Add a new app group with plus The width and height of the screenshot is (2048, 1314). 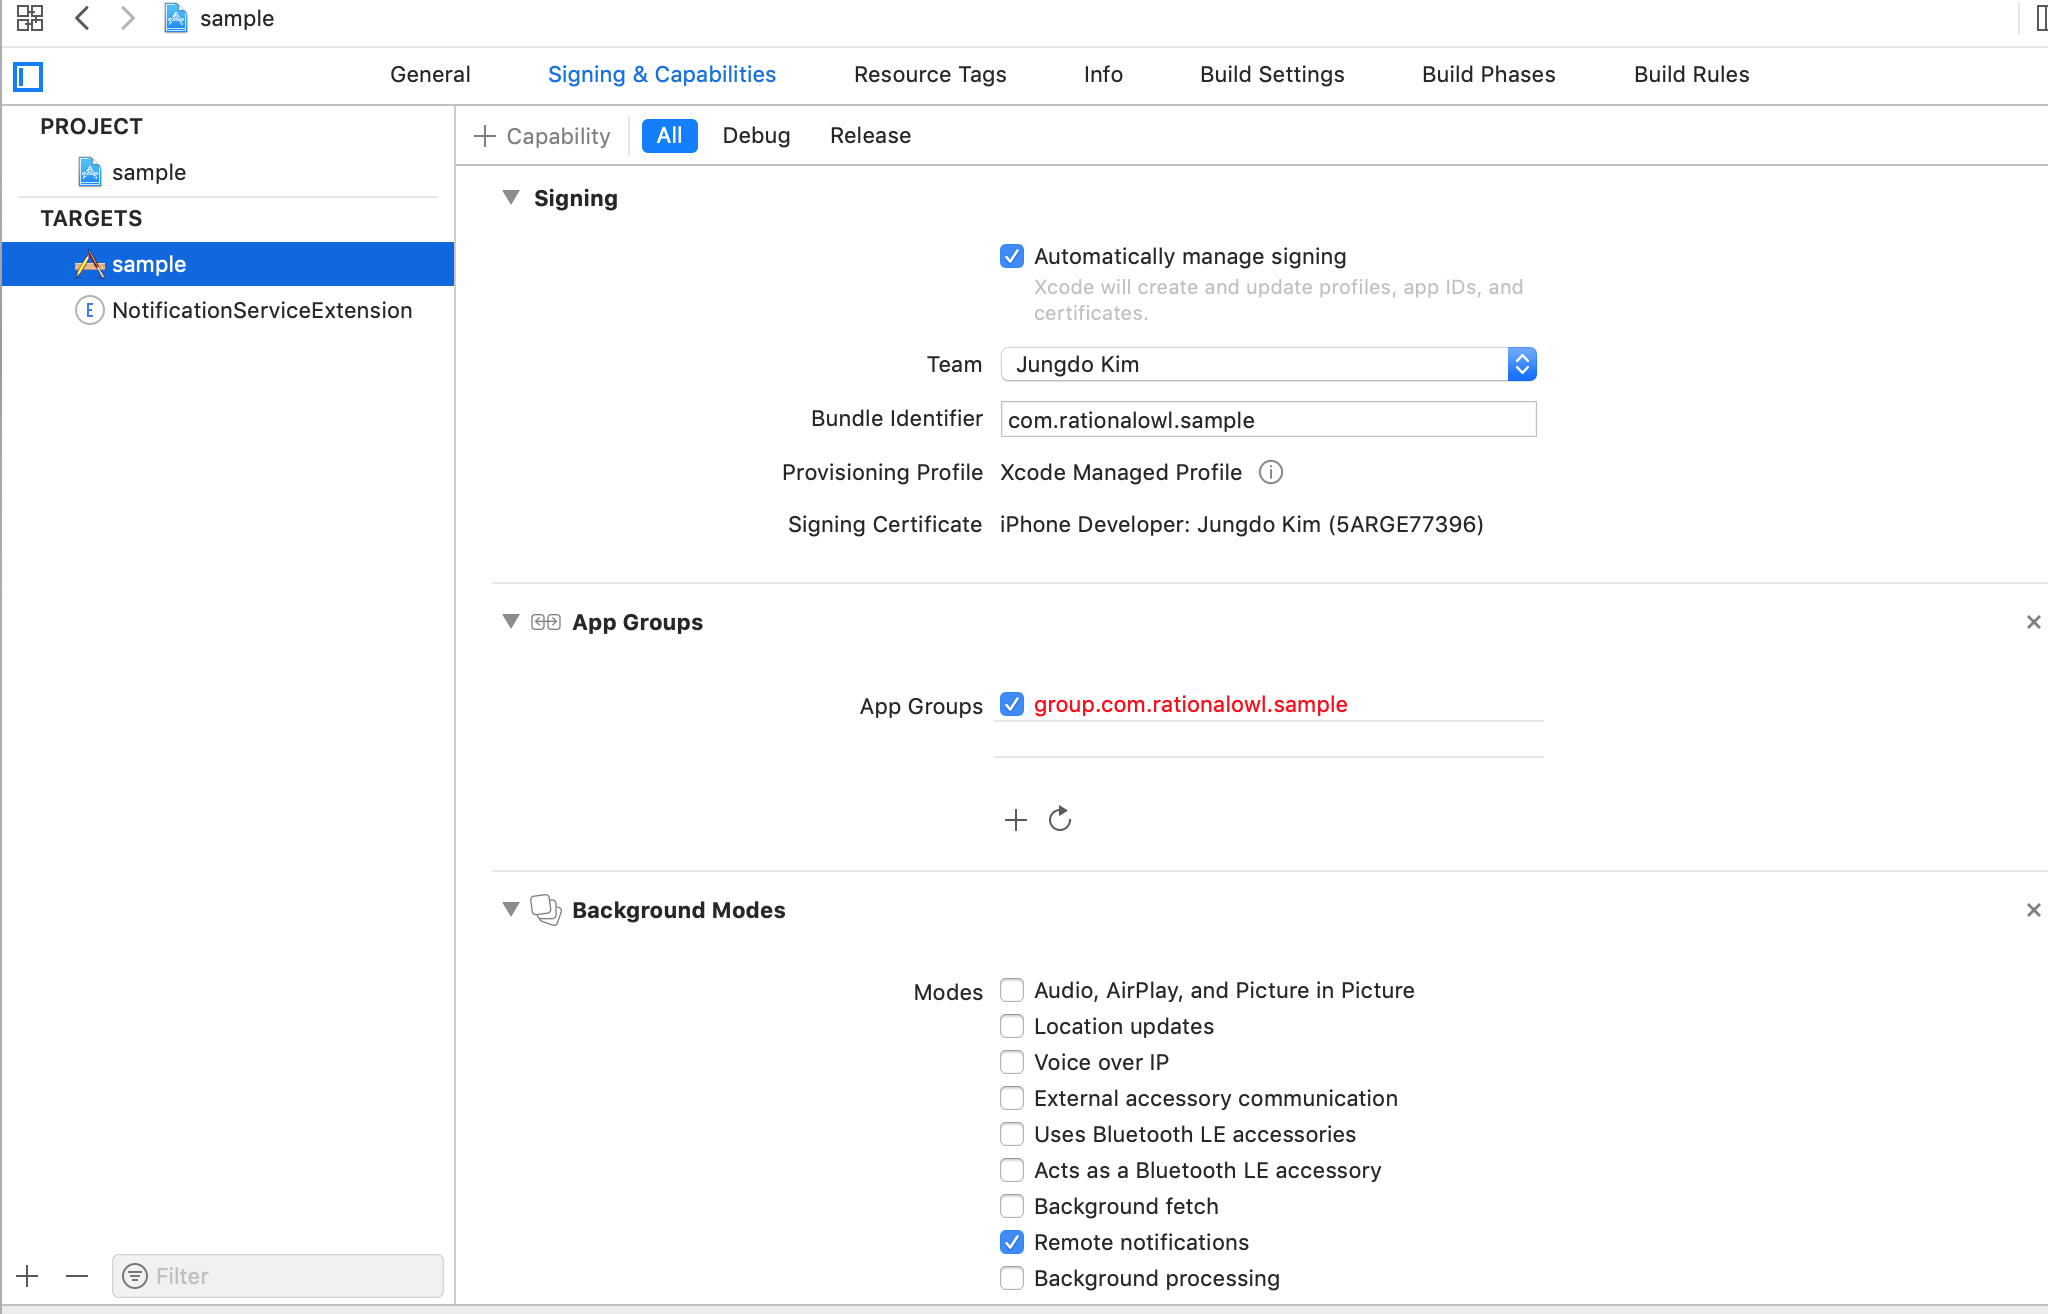1015,820
